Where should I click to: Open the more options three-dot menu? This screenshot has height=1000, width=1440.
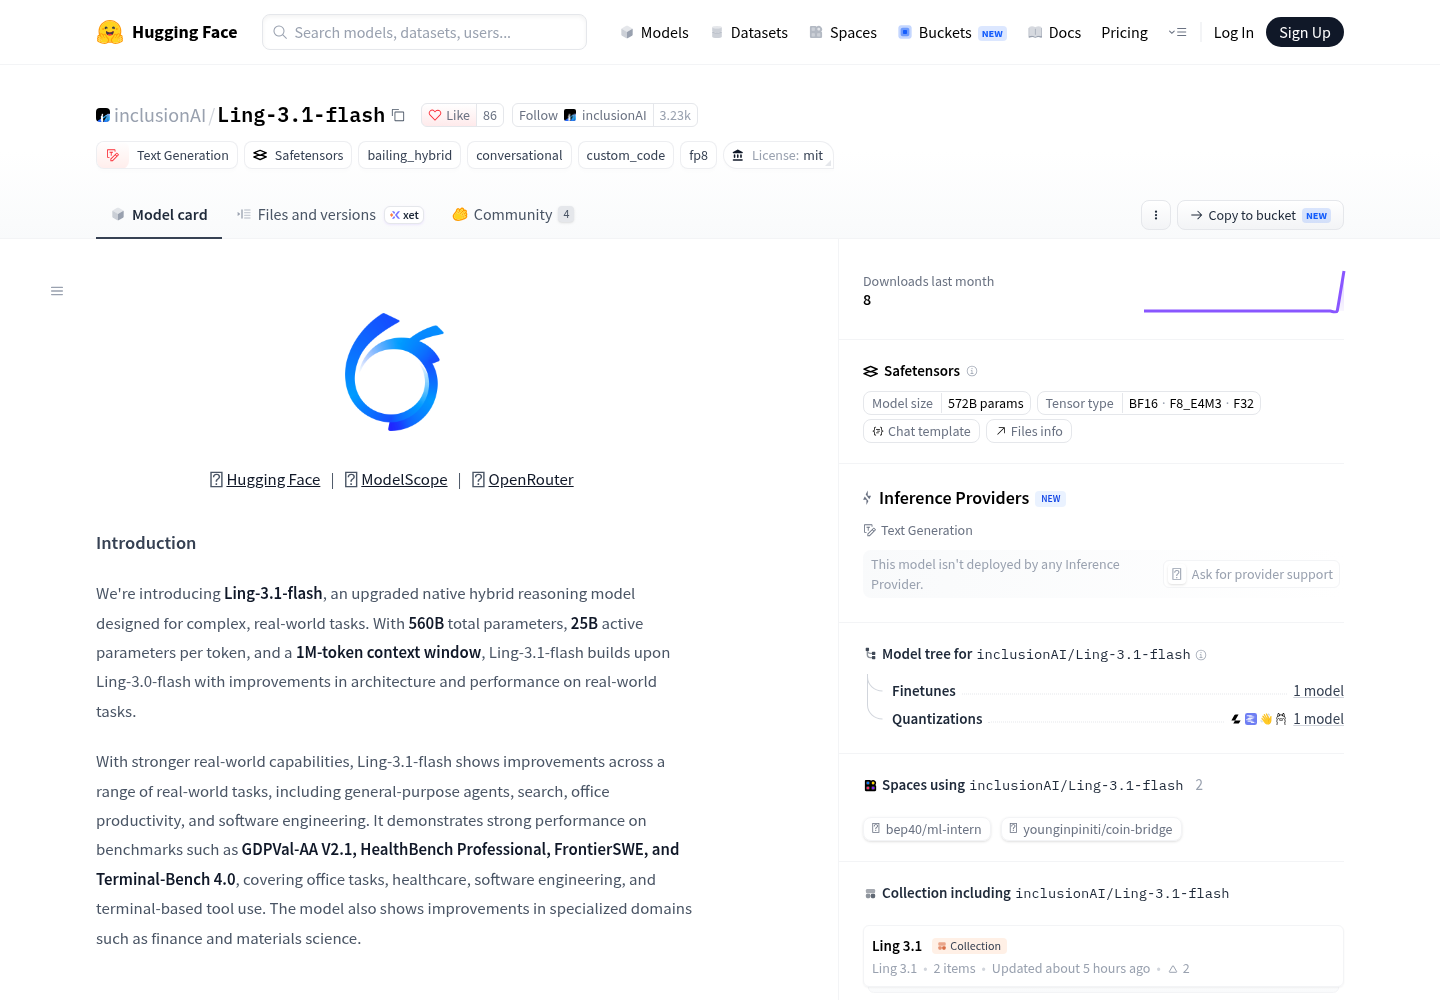click(x=1156, y=215)
